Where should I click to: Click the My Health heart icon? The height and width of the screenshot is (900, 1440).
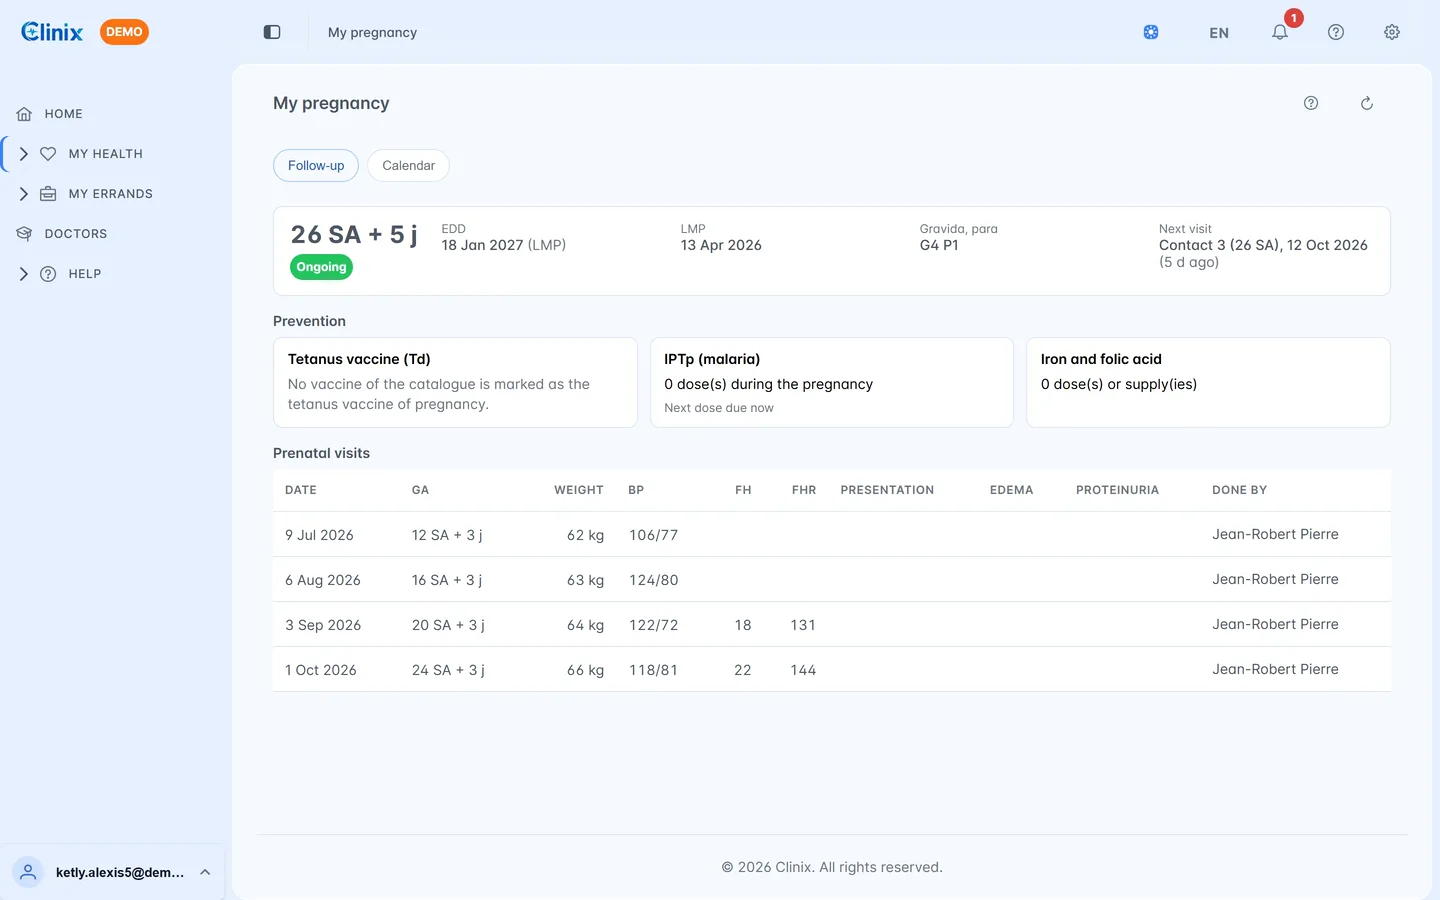click(48, 154)
